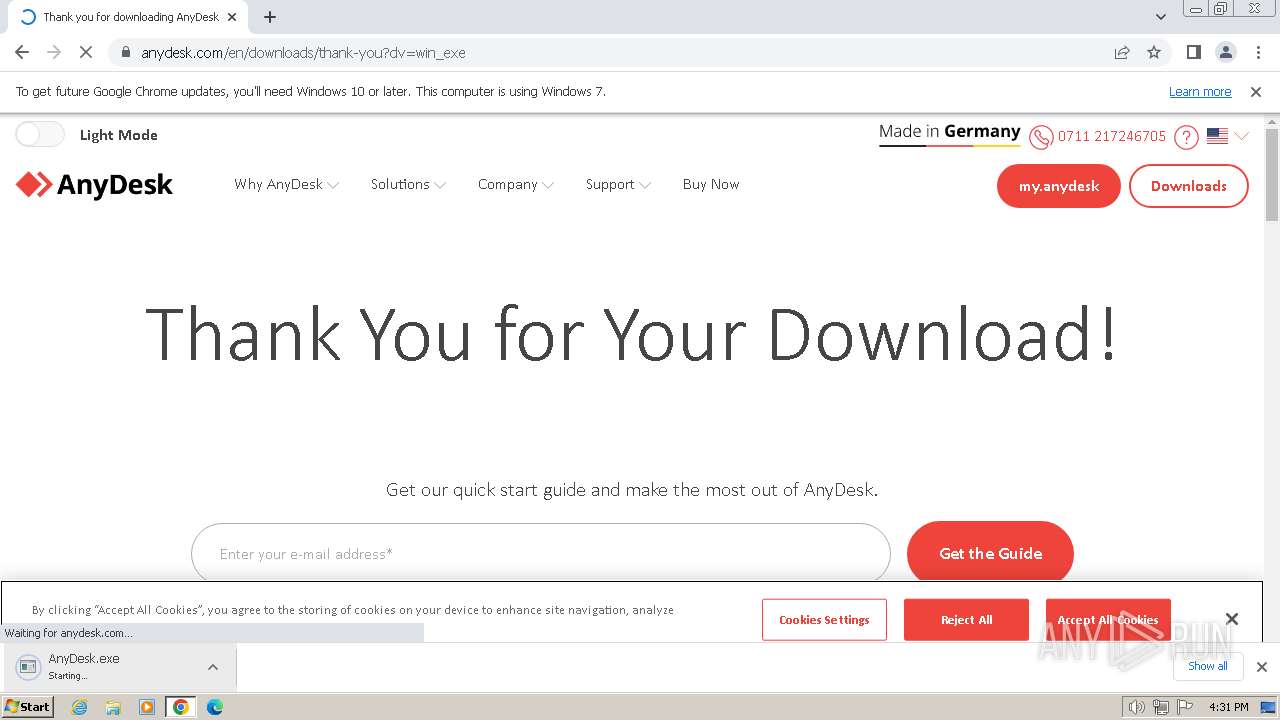Open Internet Explorer from the taskbar

(x=80, y=707)
